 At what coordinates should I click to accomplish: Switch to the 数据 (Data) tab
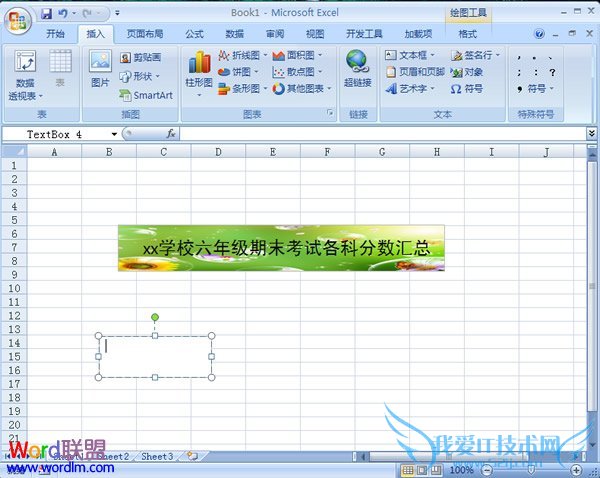pyautogui.click(x=235, y=34)
